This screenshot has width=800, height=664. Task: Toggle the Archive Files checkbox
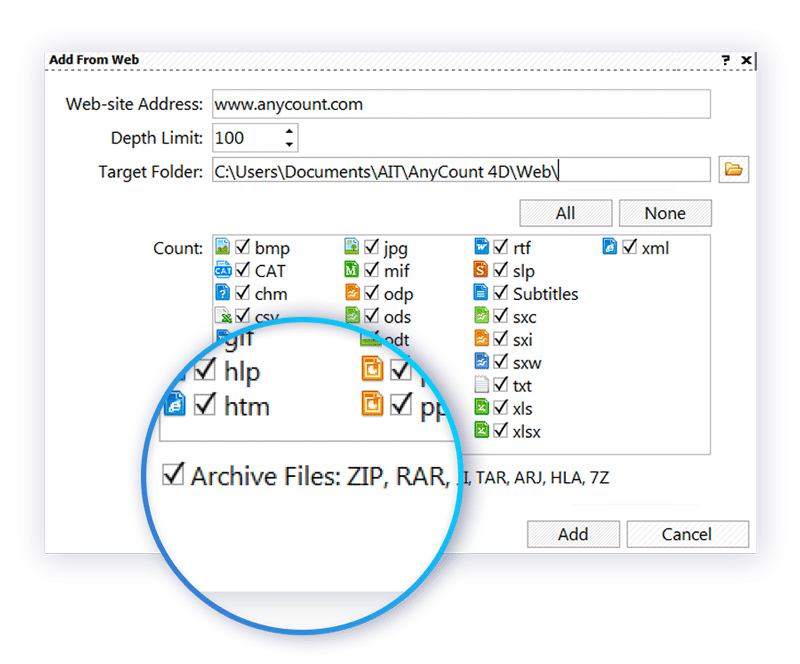click(x=173, y=474)
